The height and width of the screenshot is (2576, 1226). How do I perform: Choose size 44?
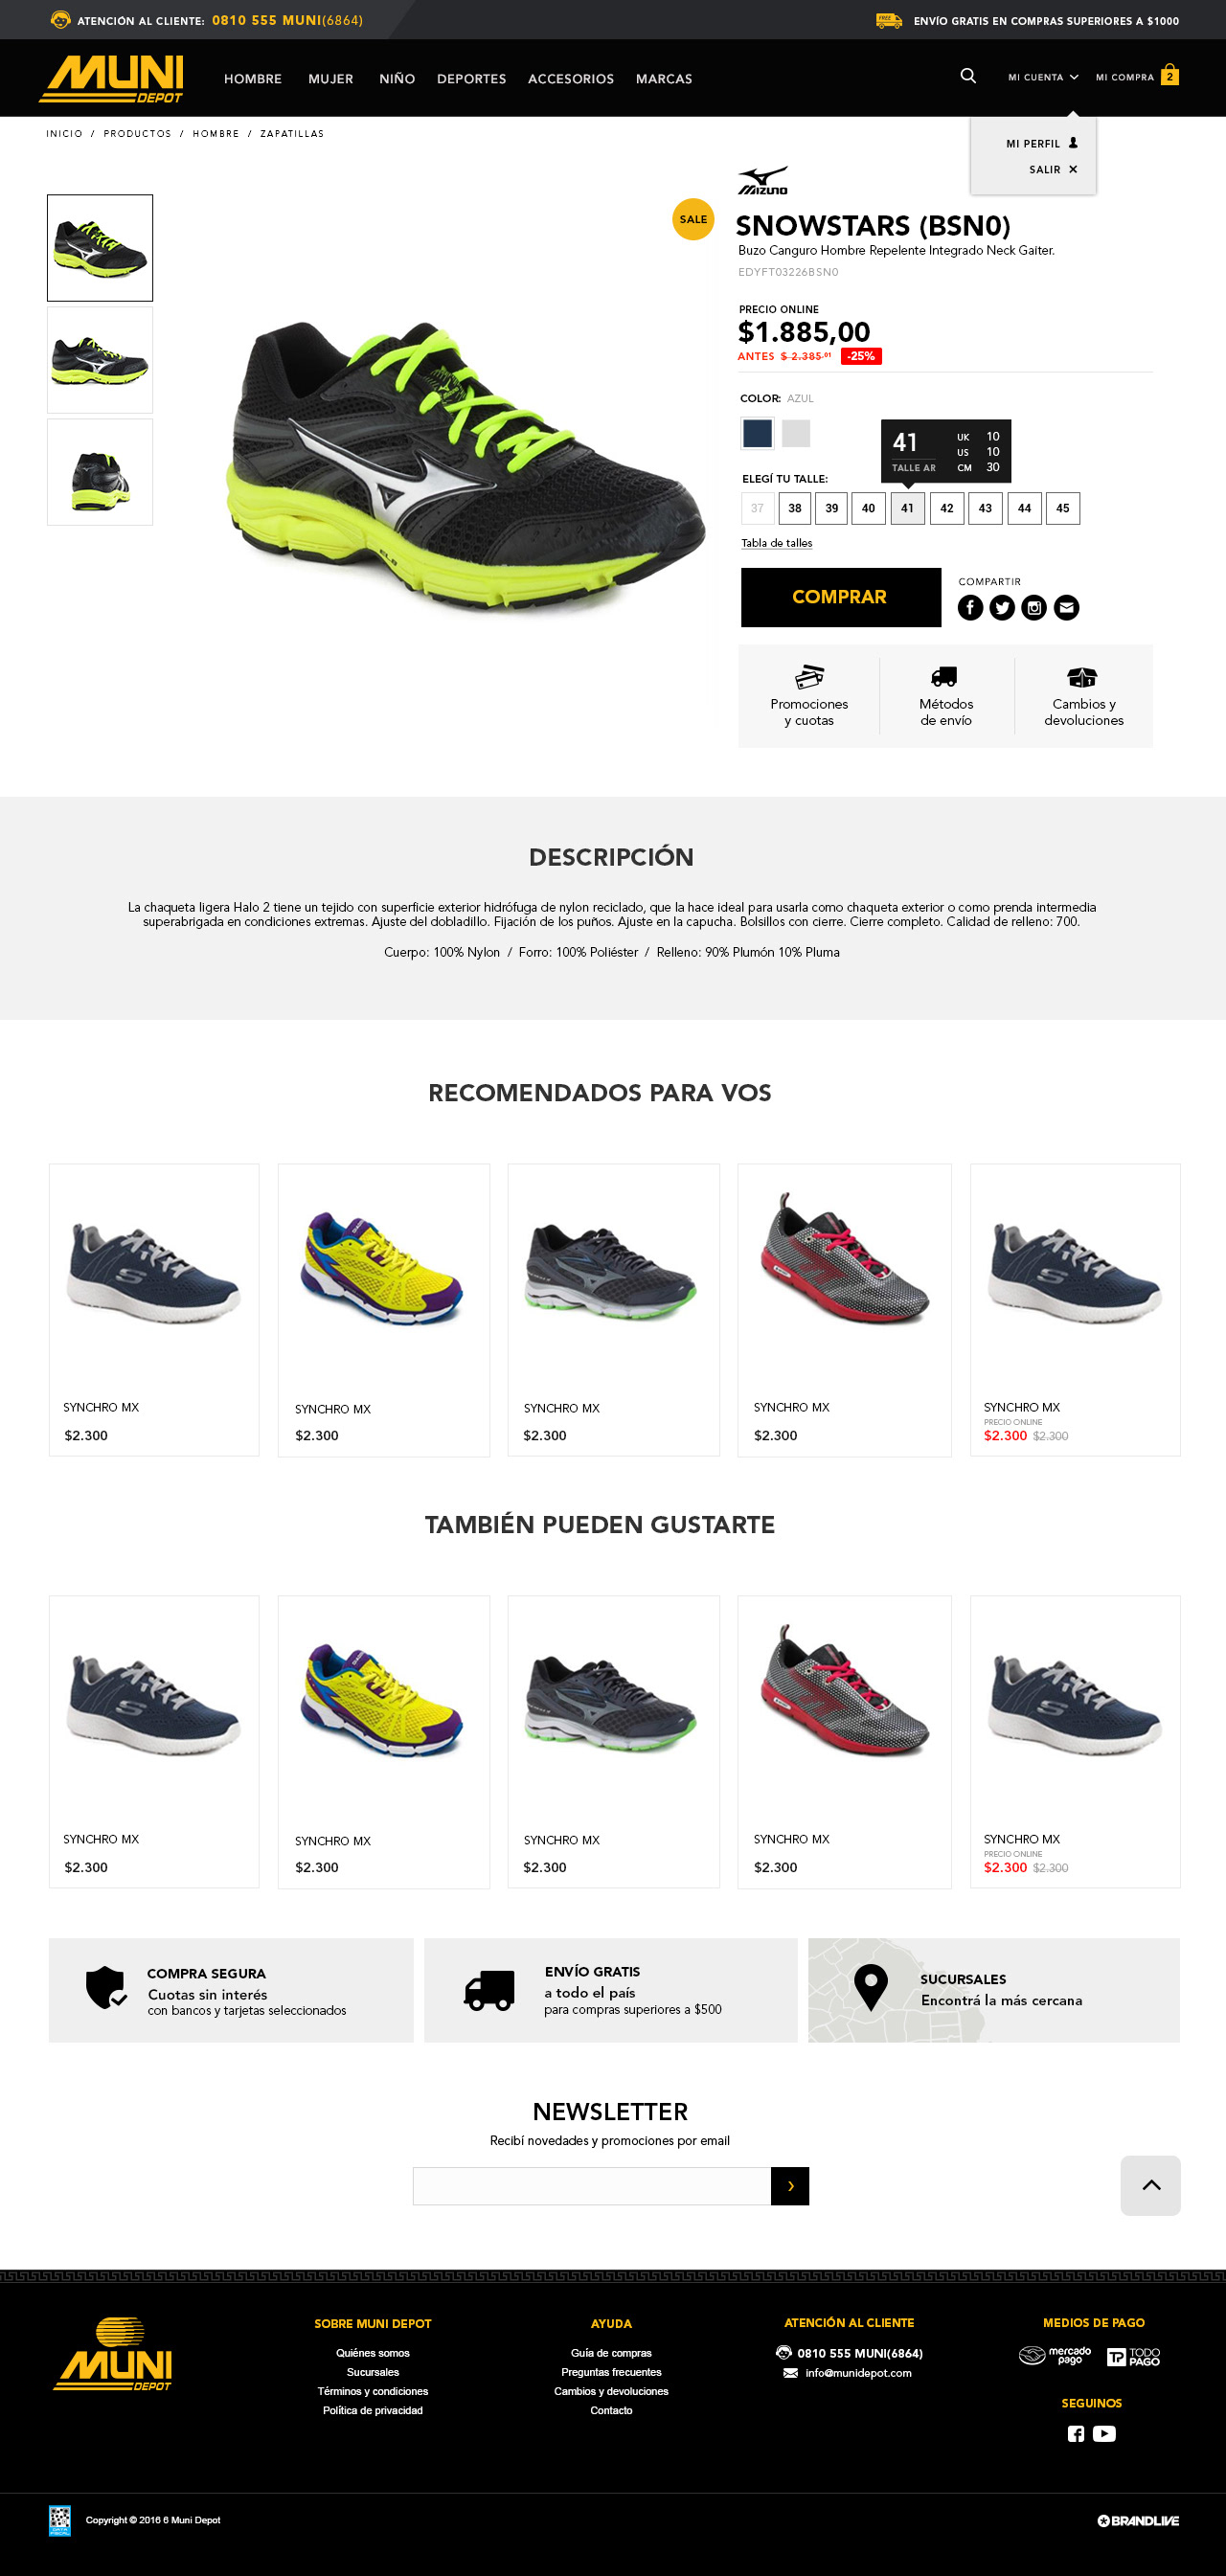pos(1024,508)
